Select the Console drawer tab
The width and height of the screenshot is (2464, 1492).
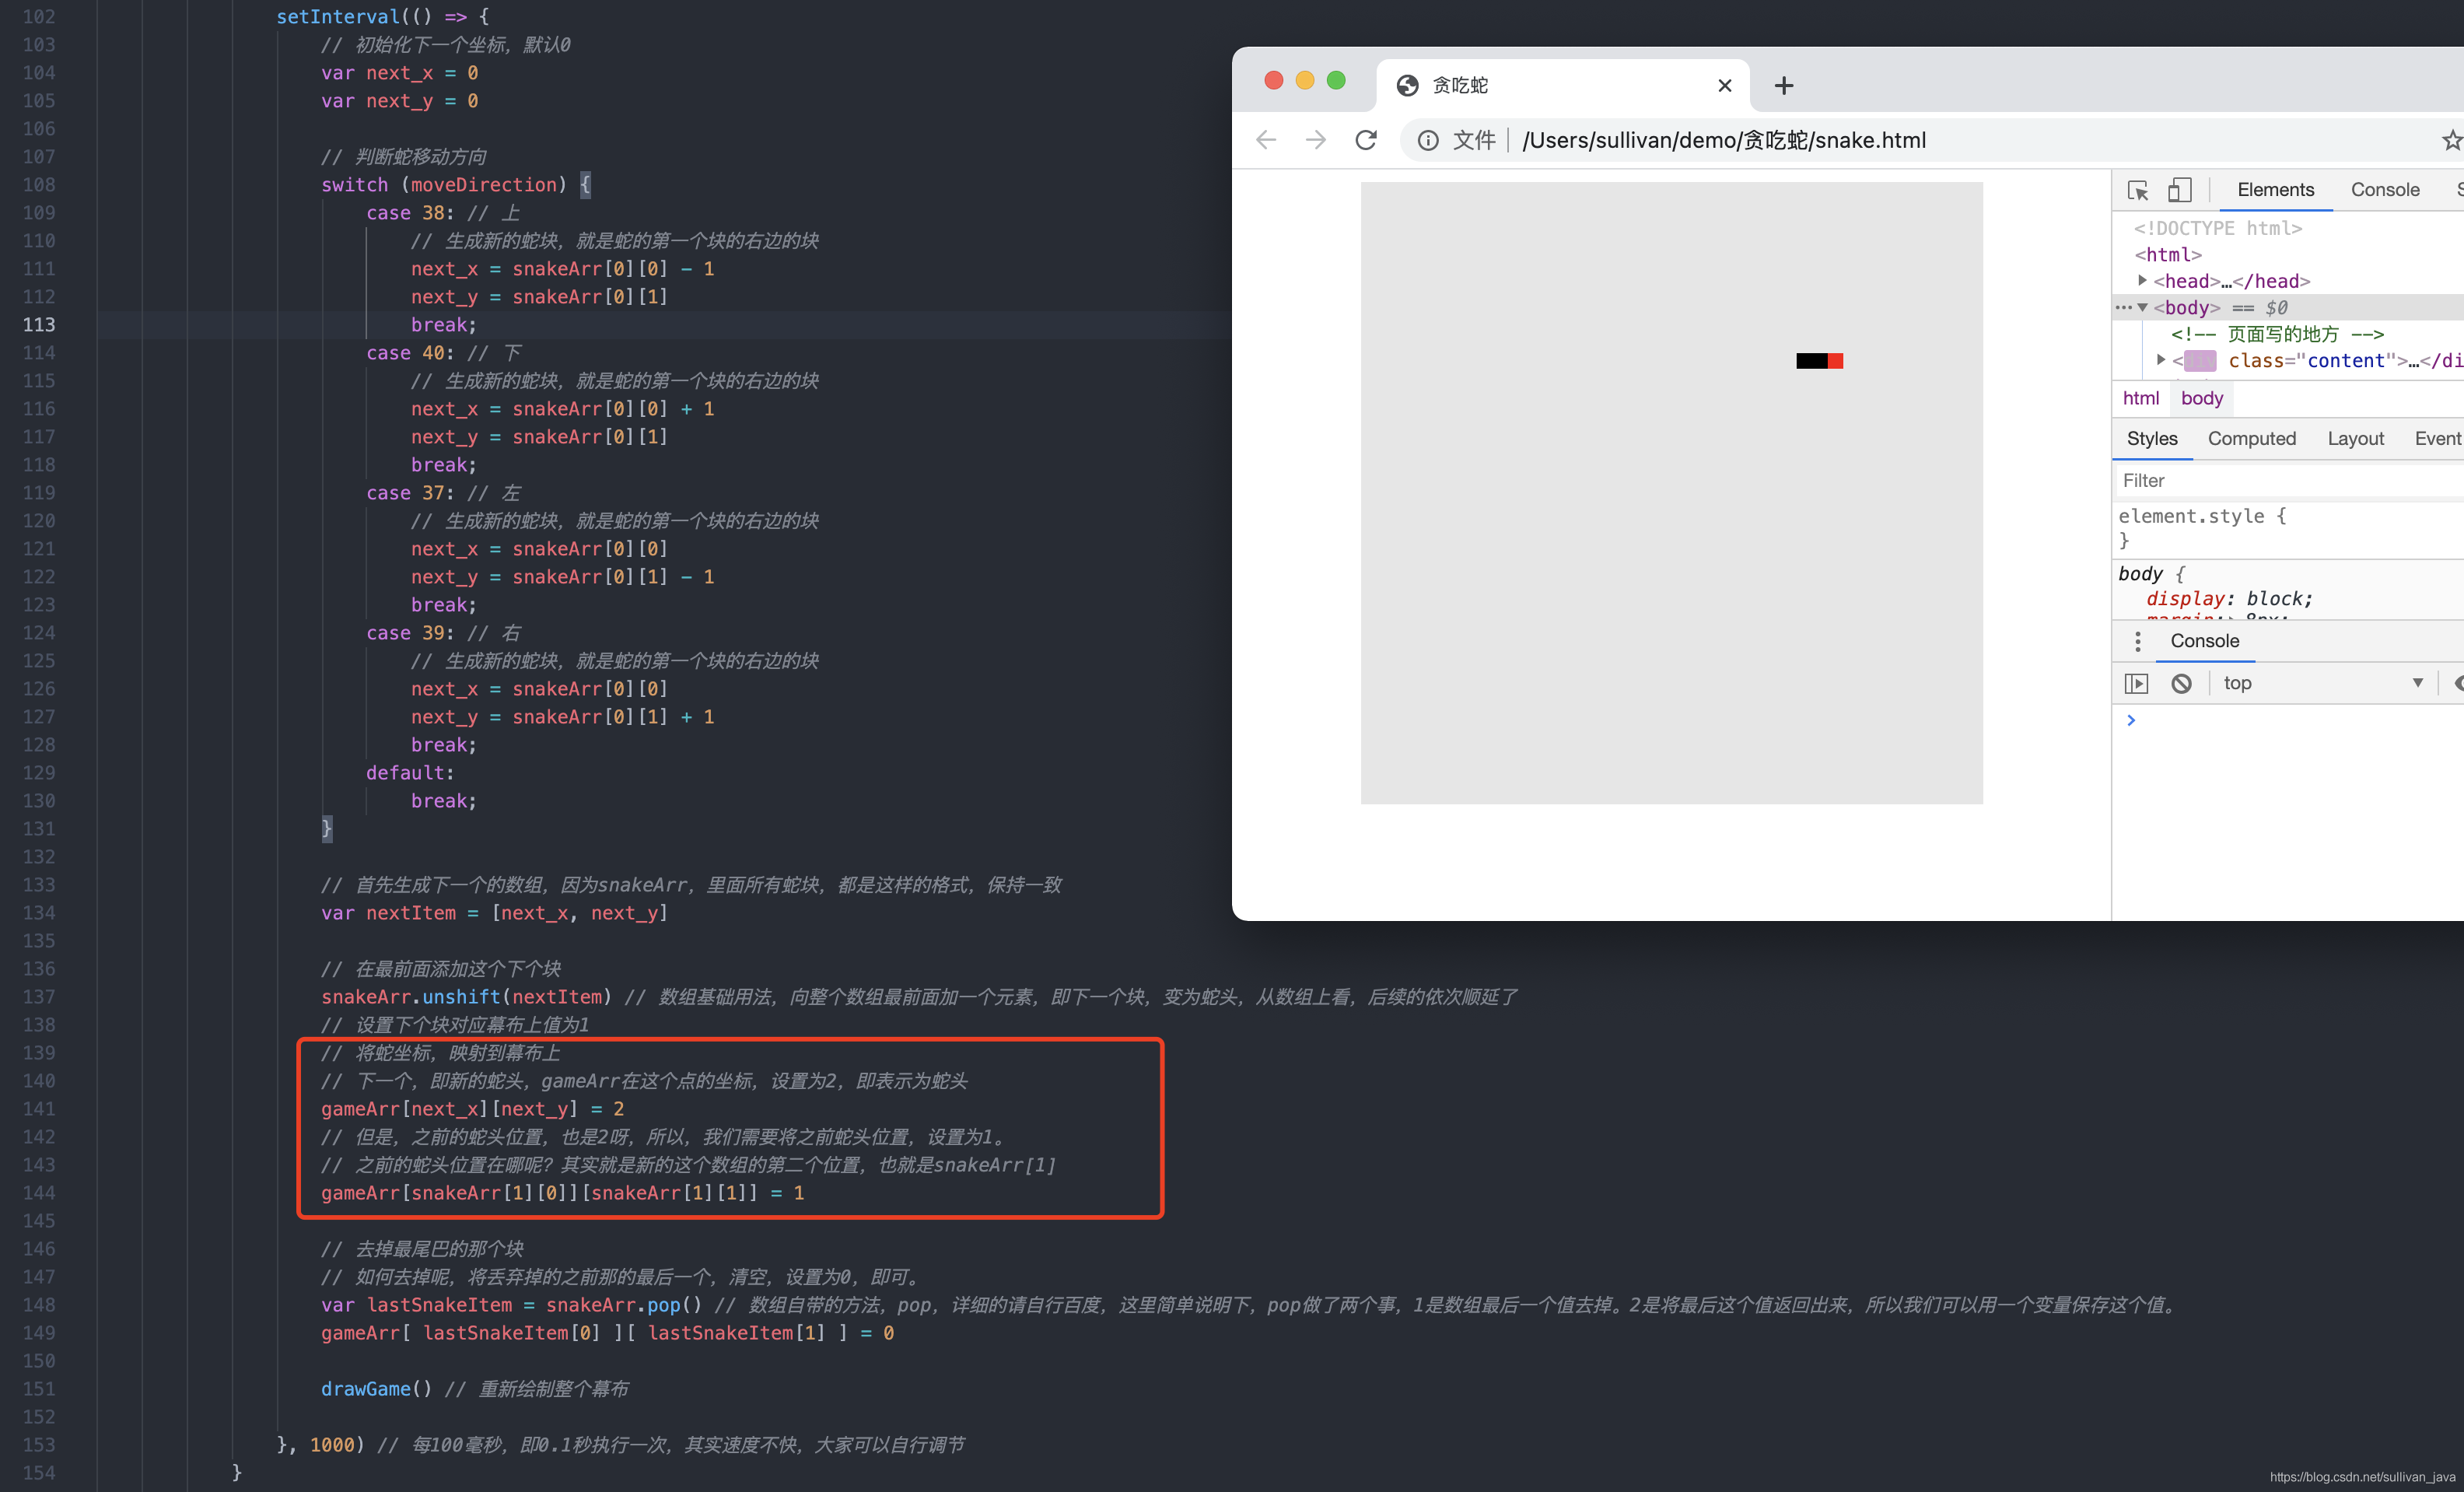click(x=2204, y=641)
